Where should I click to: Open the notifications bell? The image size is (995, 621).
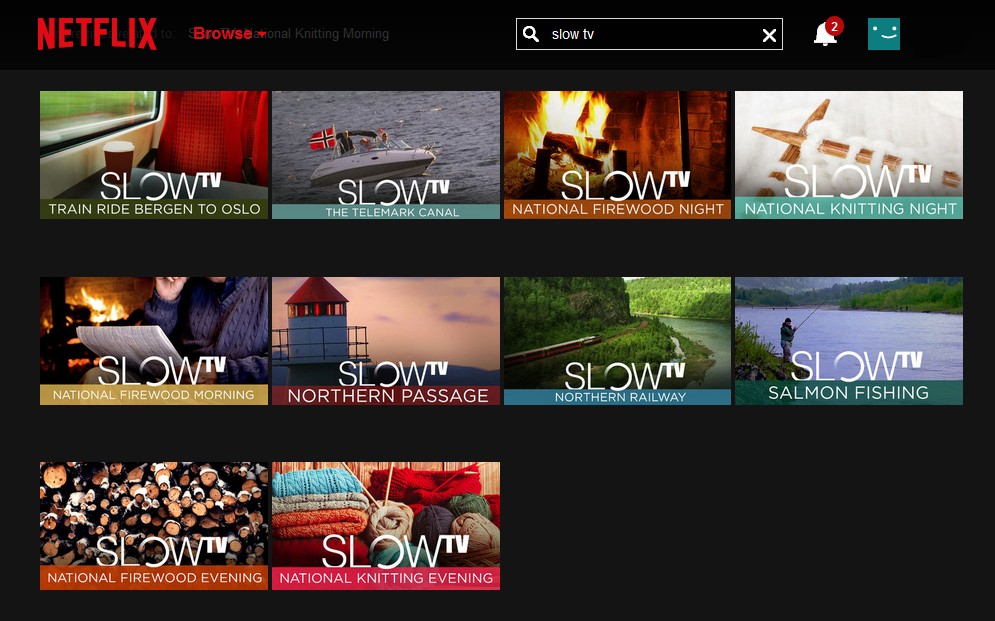[824, 36]
